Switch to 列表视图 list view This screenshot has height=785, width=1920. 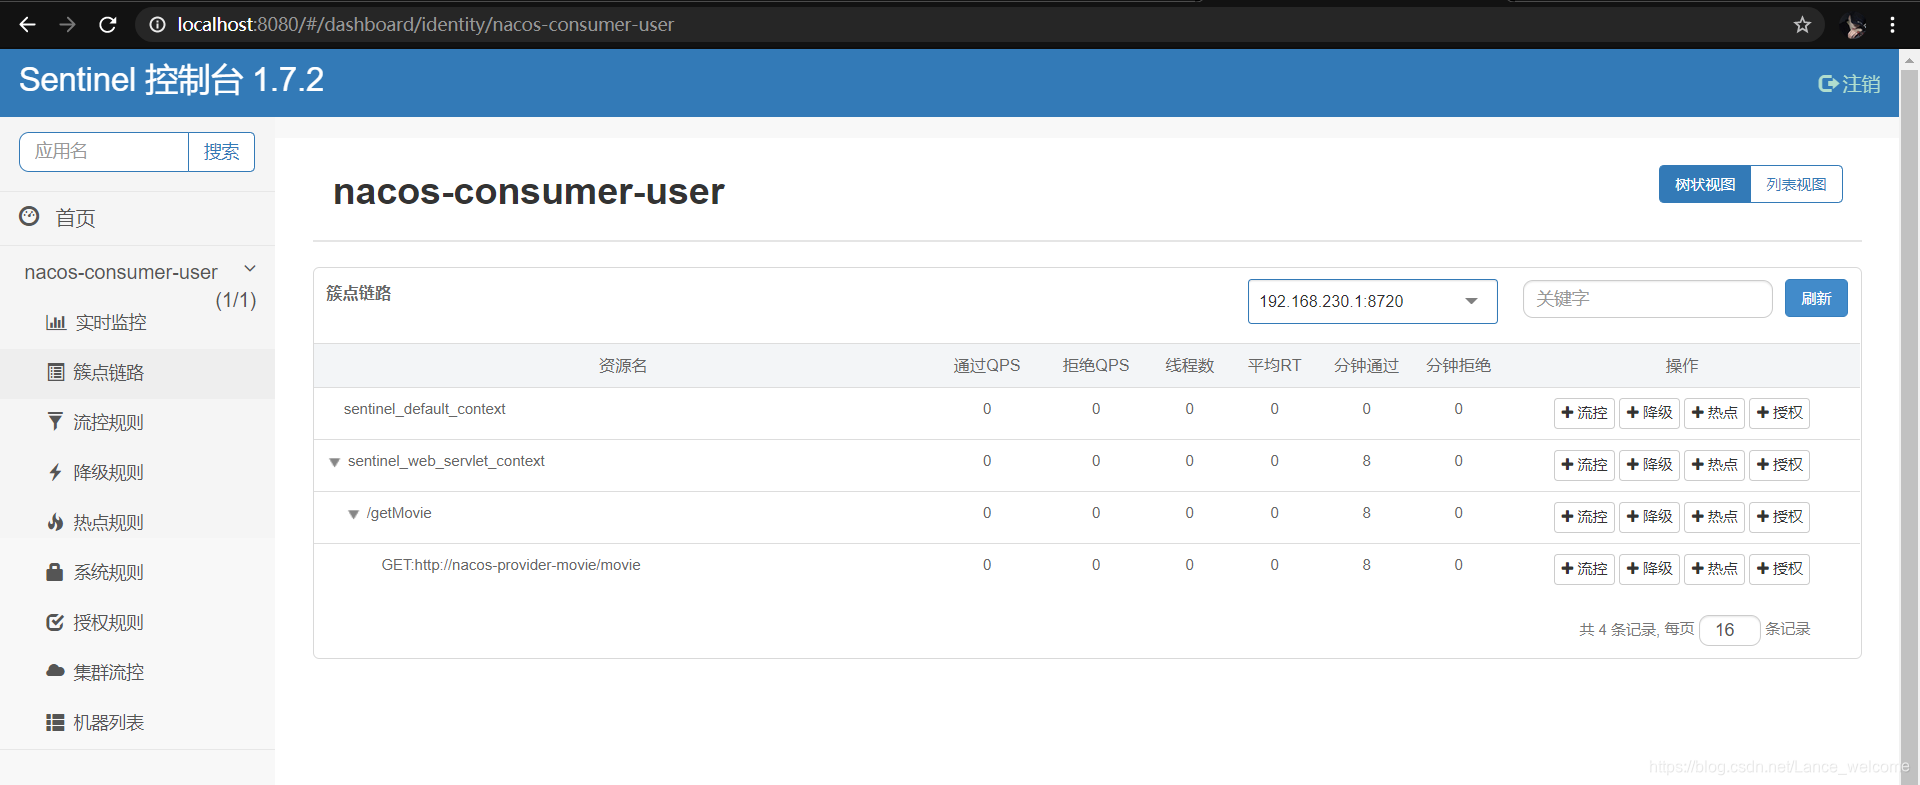point(1796,184)
